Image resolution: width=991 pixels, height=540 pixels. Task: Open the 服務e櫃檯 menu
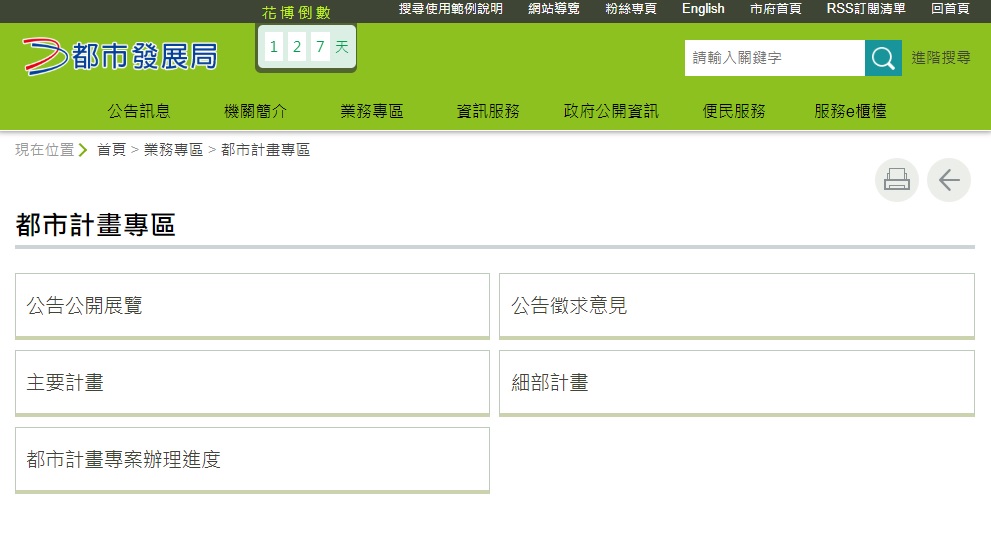coord(850,111)
